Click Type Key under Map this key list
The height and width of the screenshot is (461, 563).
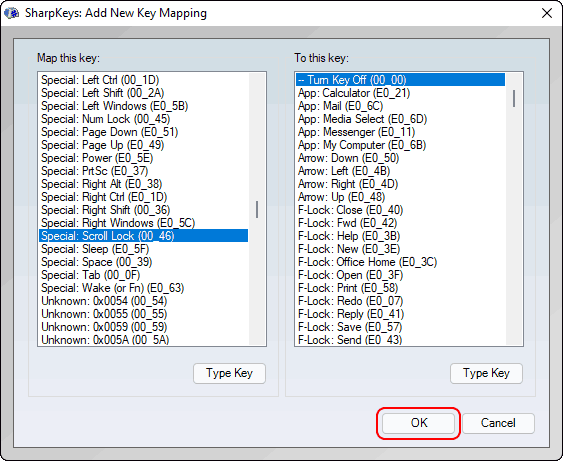coord(229,373)
